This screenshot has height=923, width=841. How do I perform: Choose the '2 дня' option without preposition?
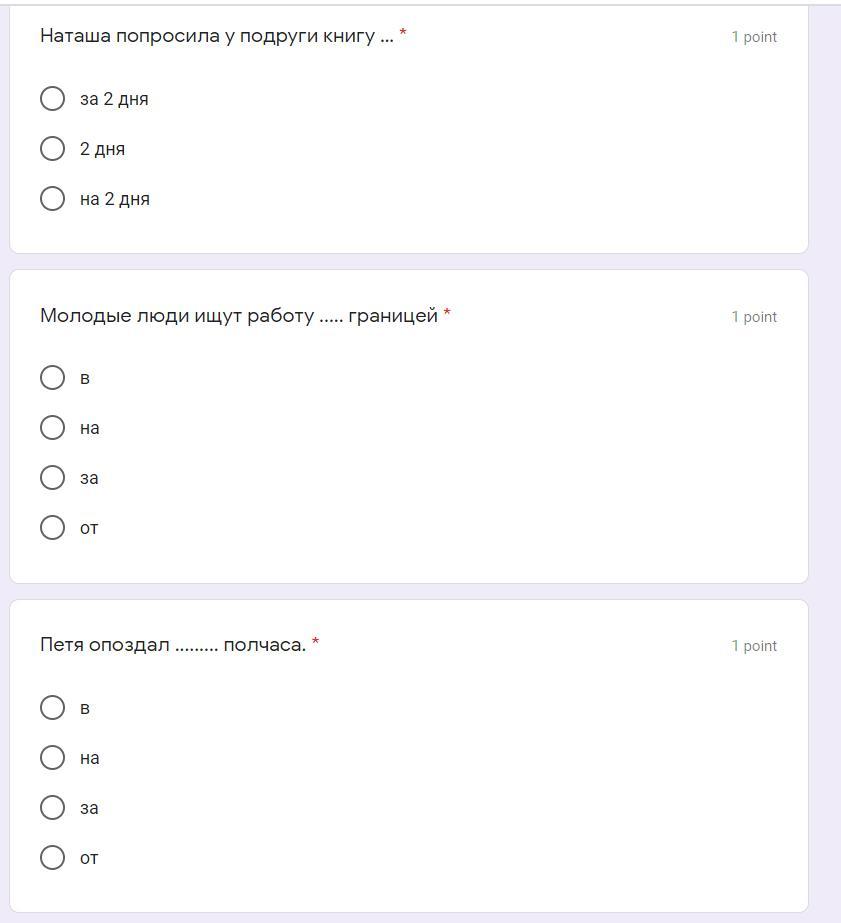(x=52, y=149)
